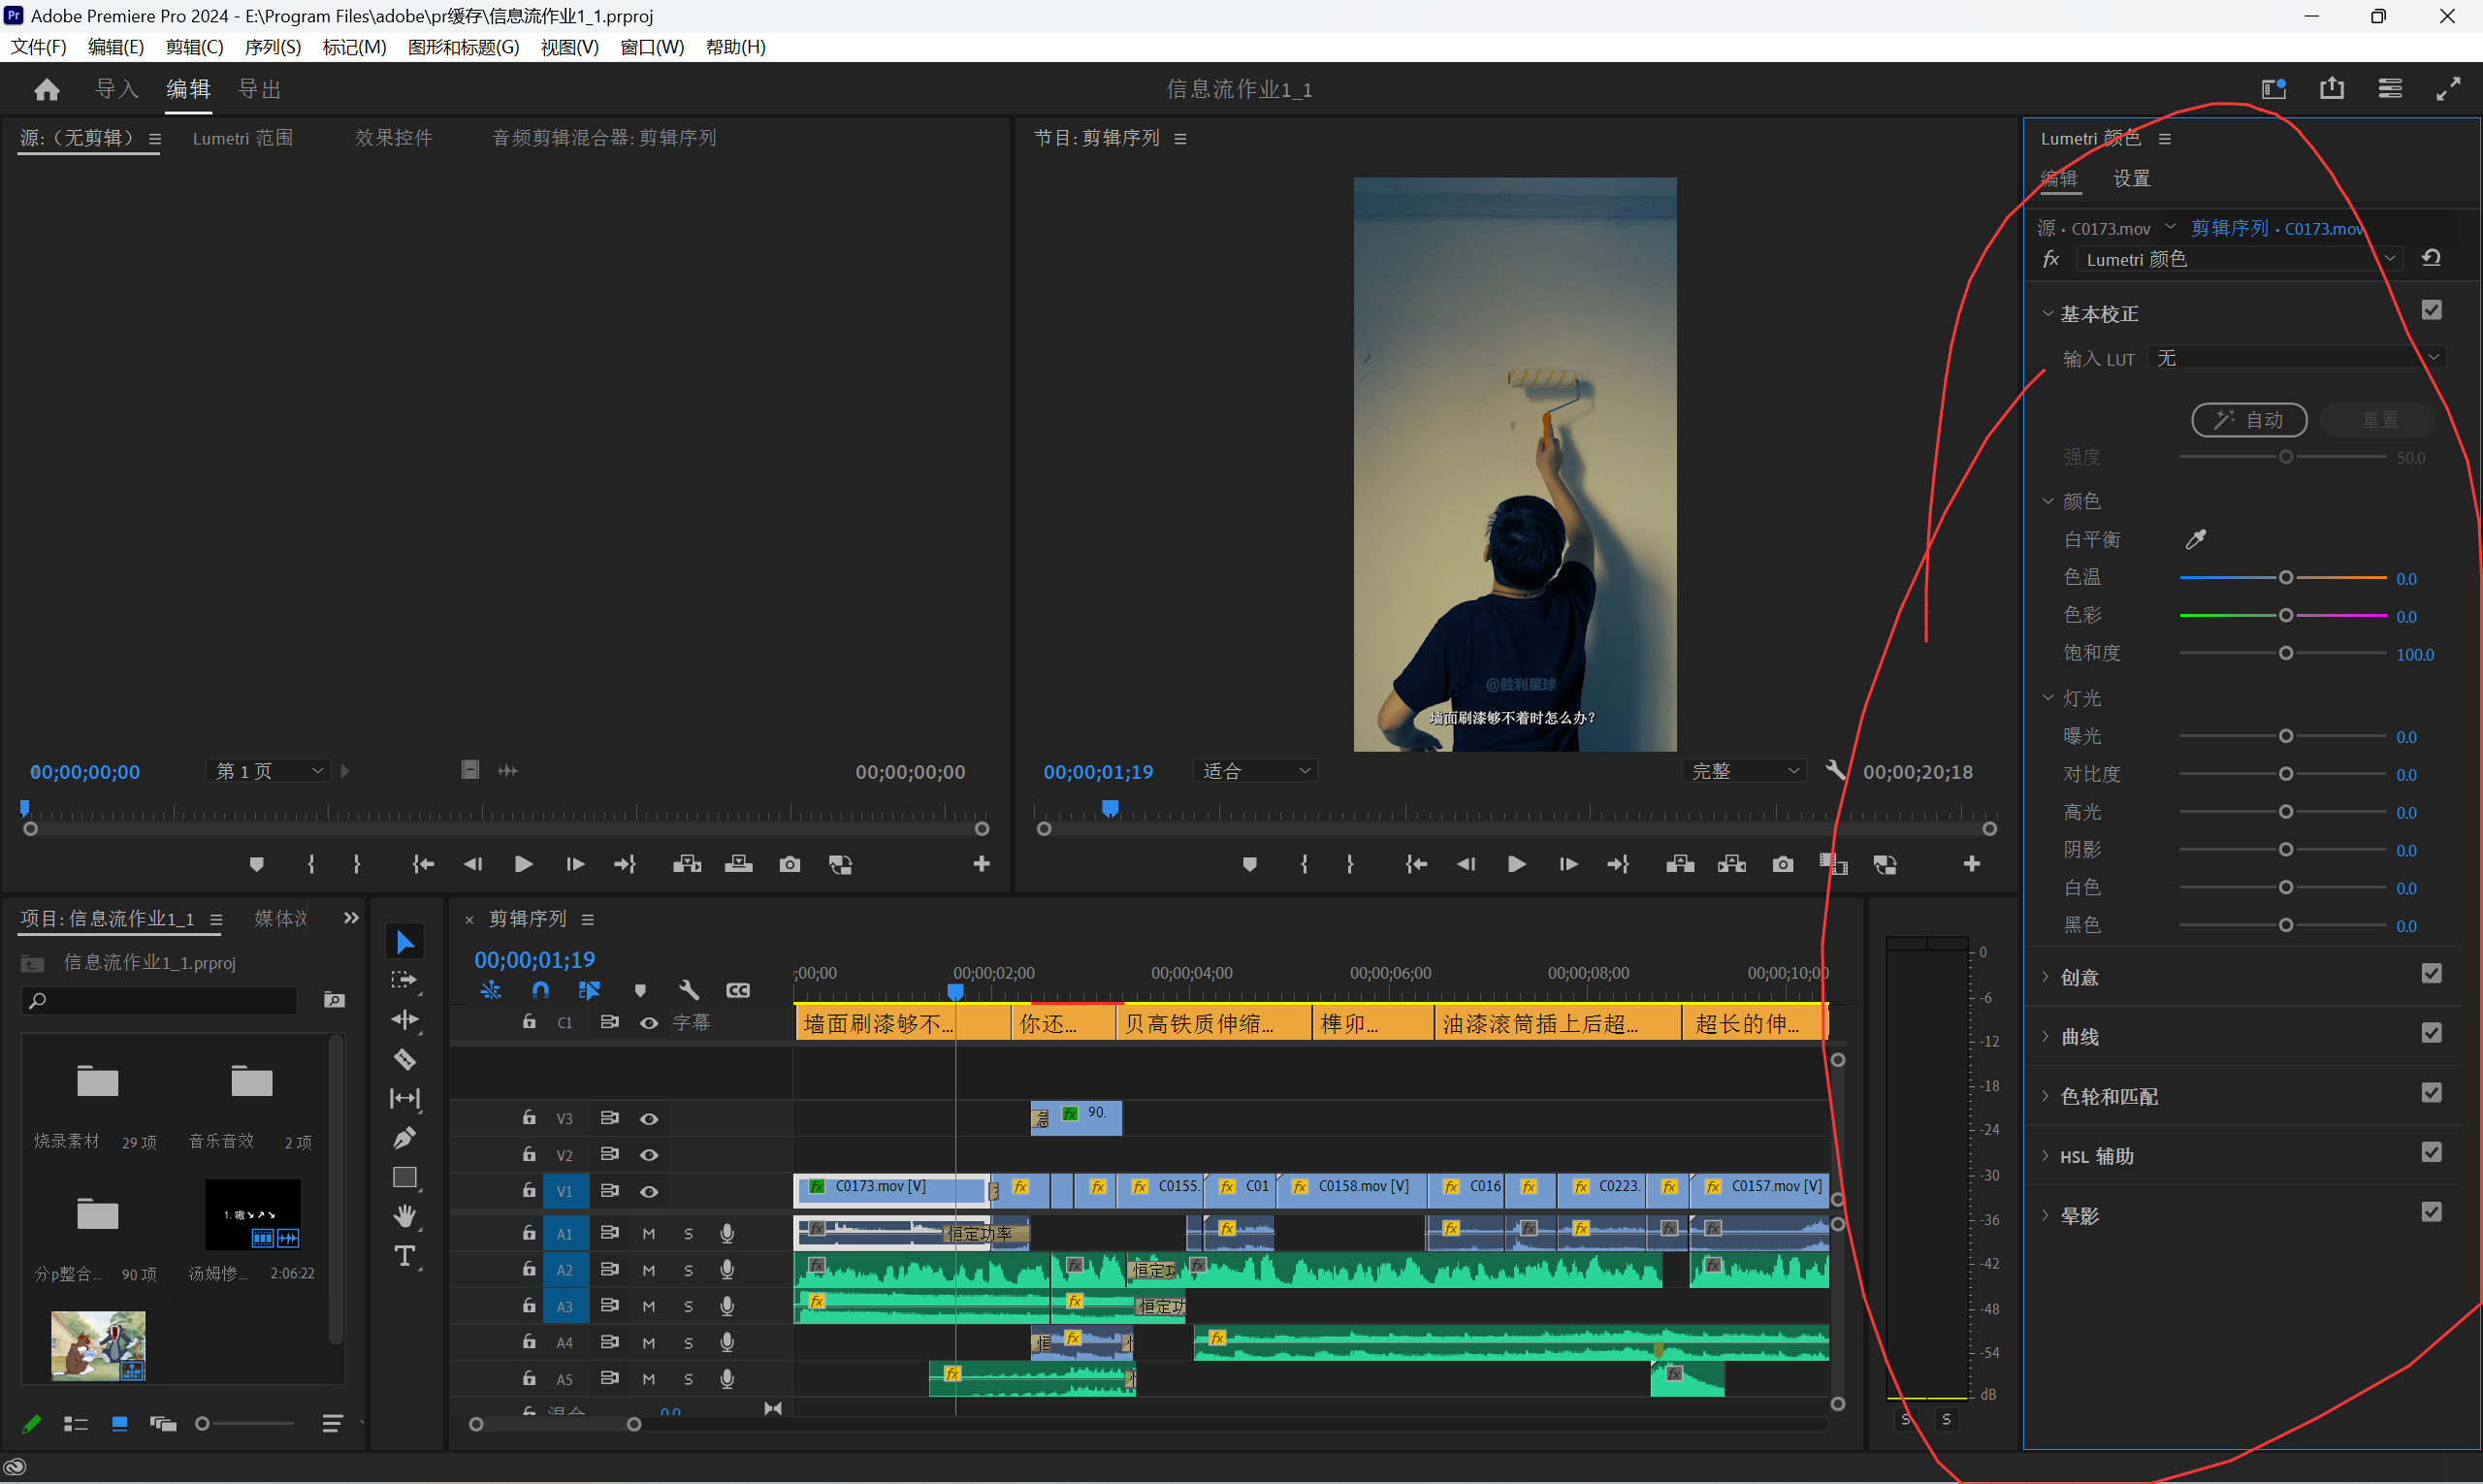Toggle the 曲线 section checkbox

pos(2432,1033)
